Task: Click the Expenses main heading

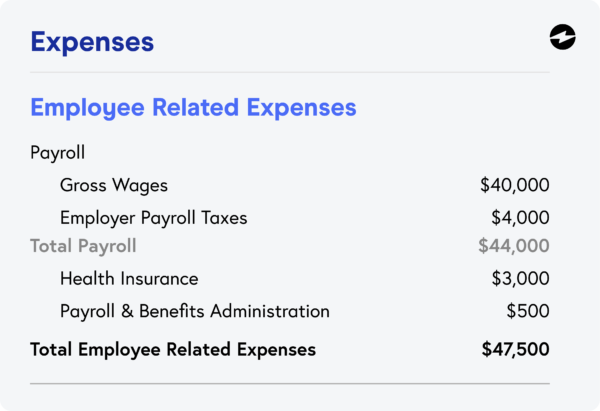Action: [92, 42]
